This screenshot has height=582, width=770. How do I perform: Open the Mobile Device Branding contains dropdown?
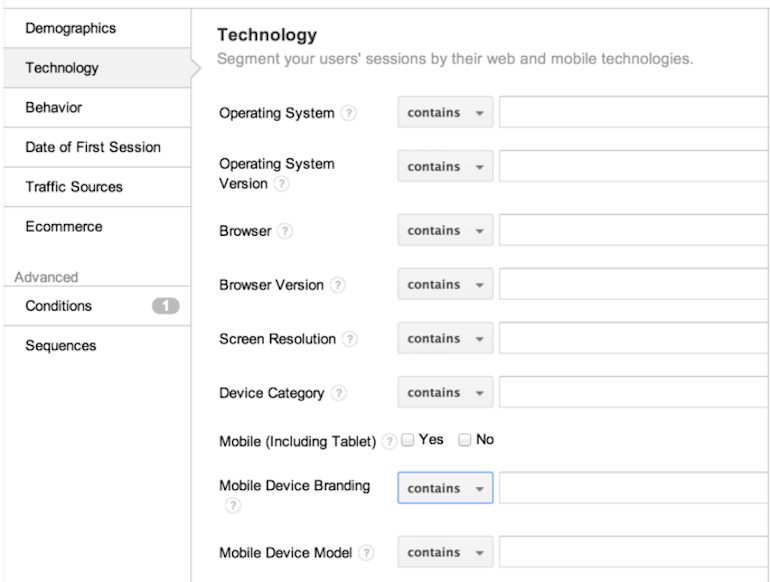445,489
